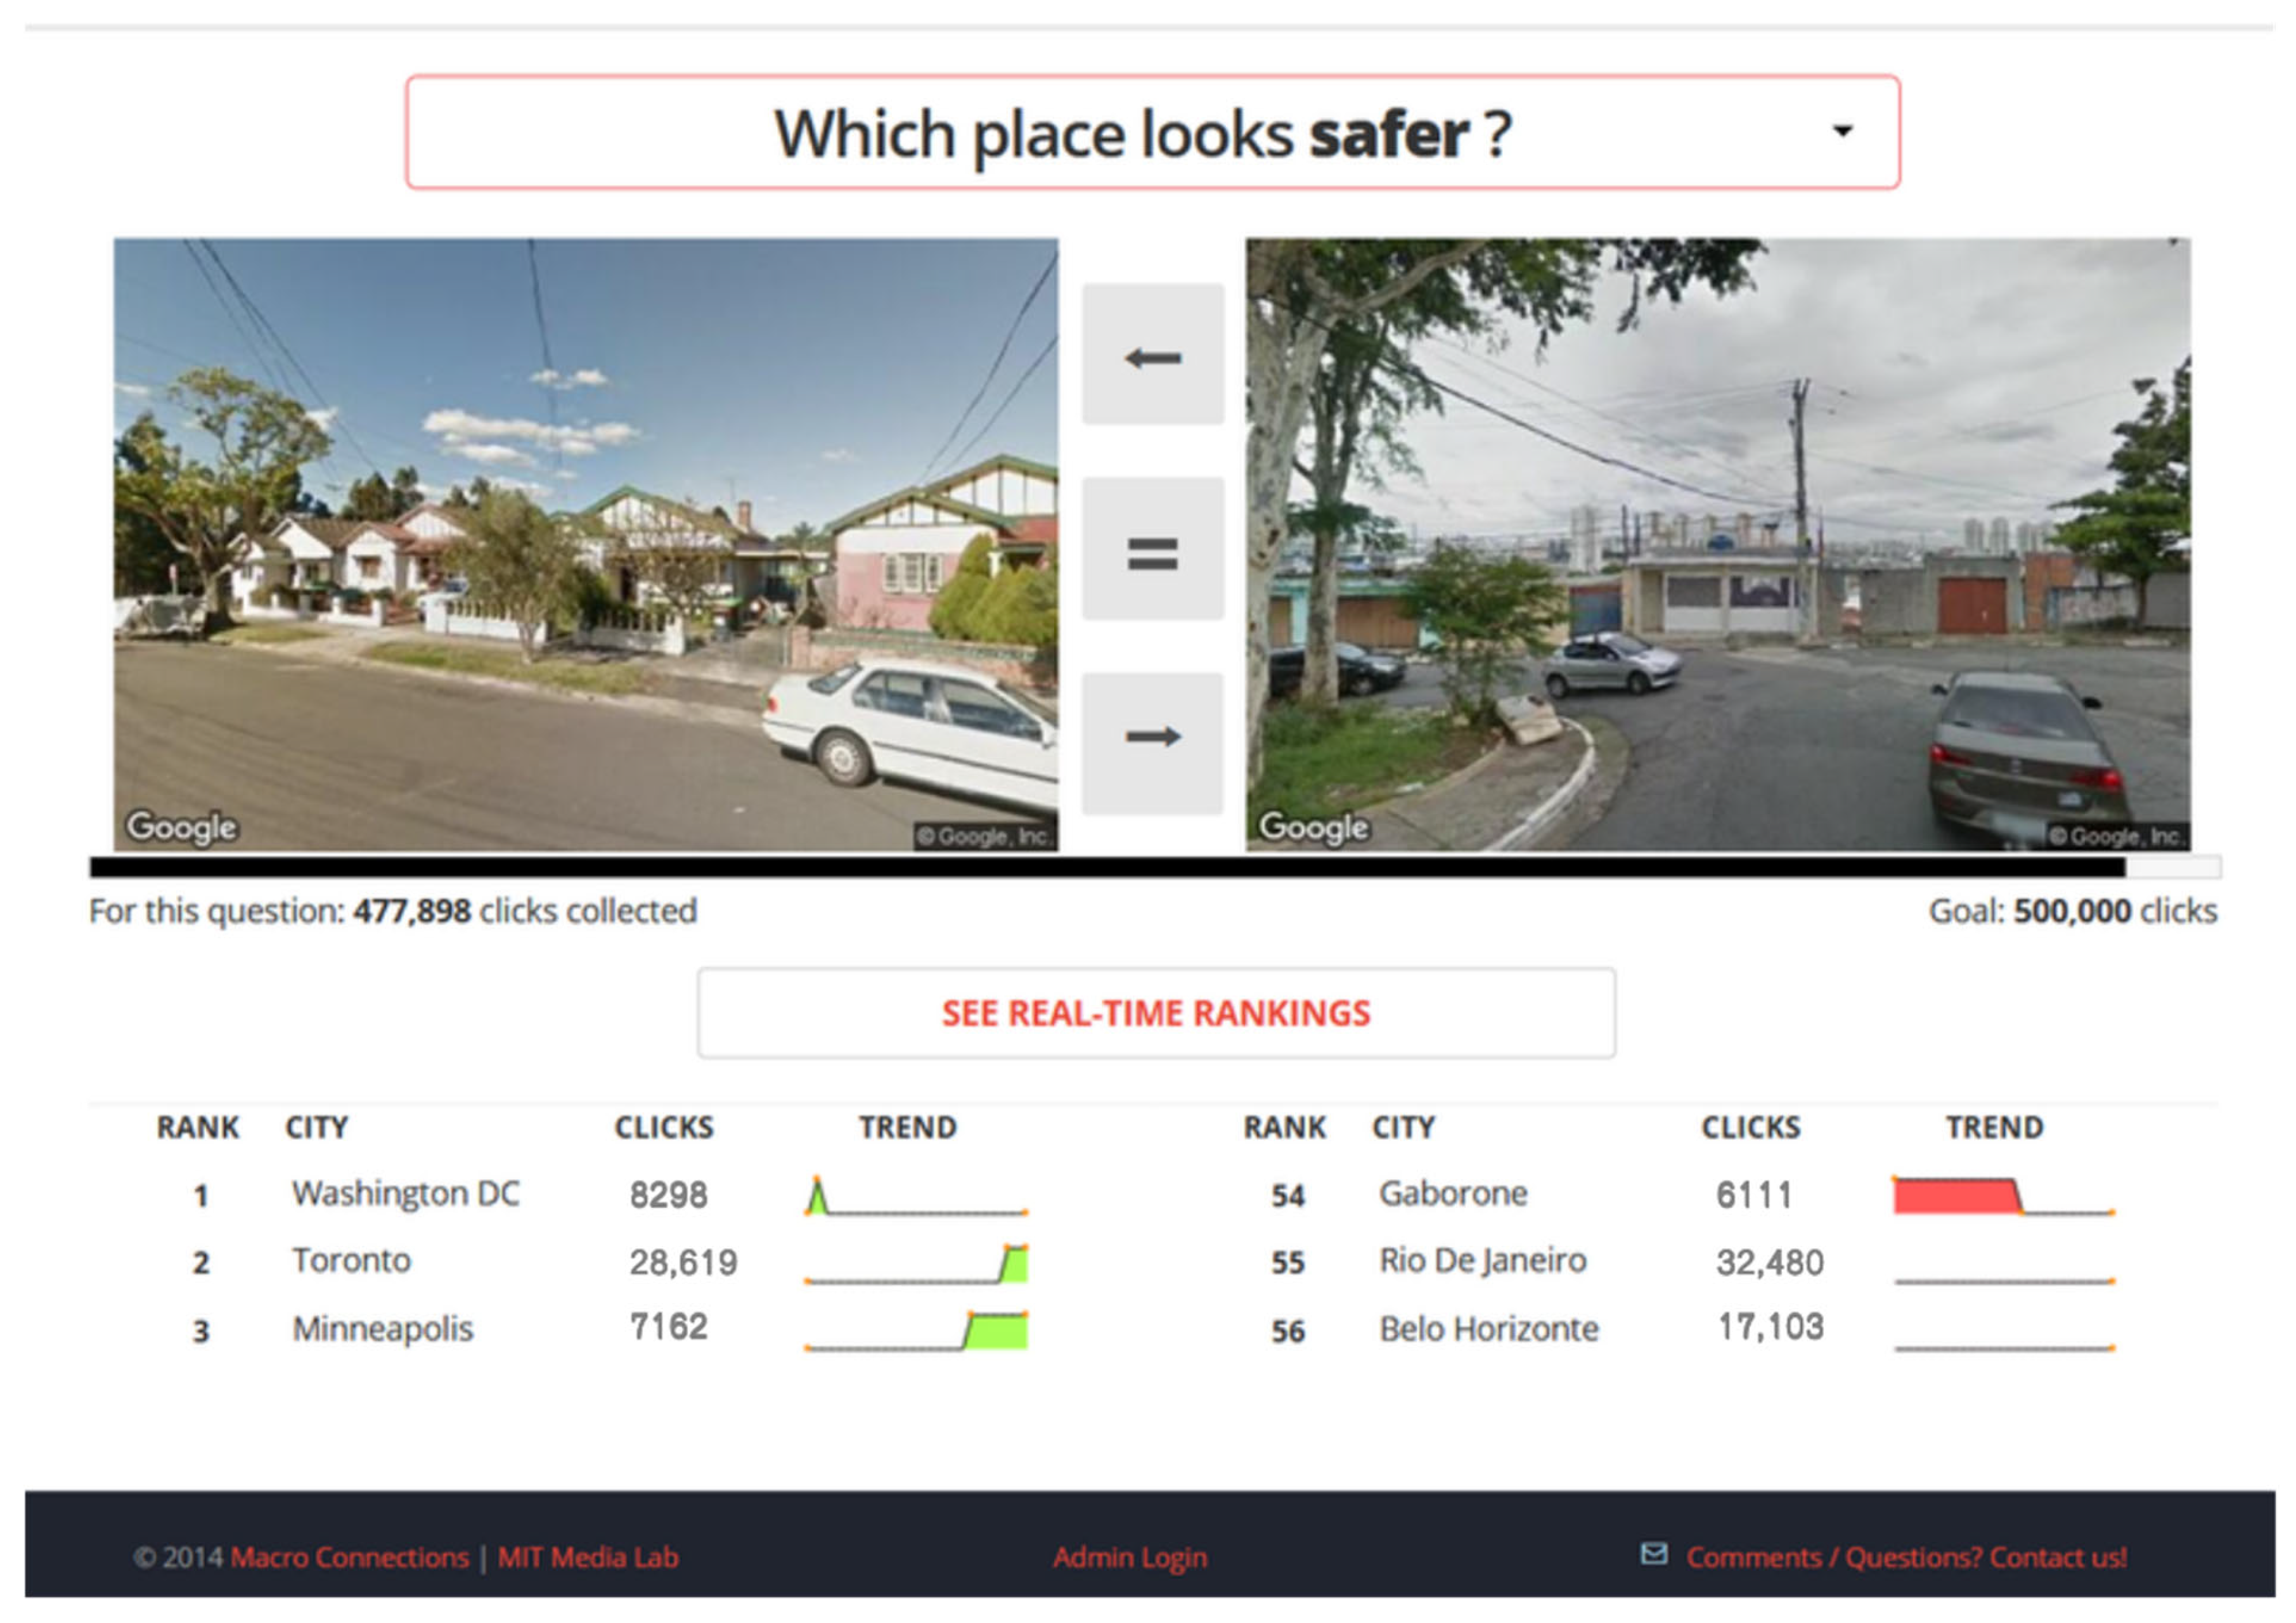This screenshot has width=2296, height=1623.
Task: Open the question dropdown arrow
Action: tap(1842, 130)
